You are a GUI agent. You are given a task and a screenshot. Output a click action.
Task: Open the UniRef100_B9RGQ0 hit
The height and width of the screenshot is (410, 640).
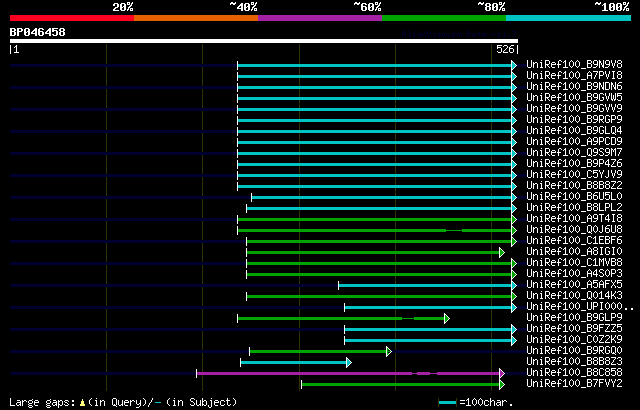tap(574, 351)
